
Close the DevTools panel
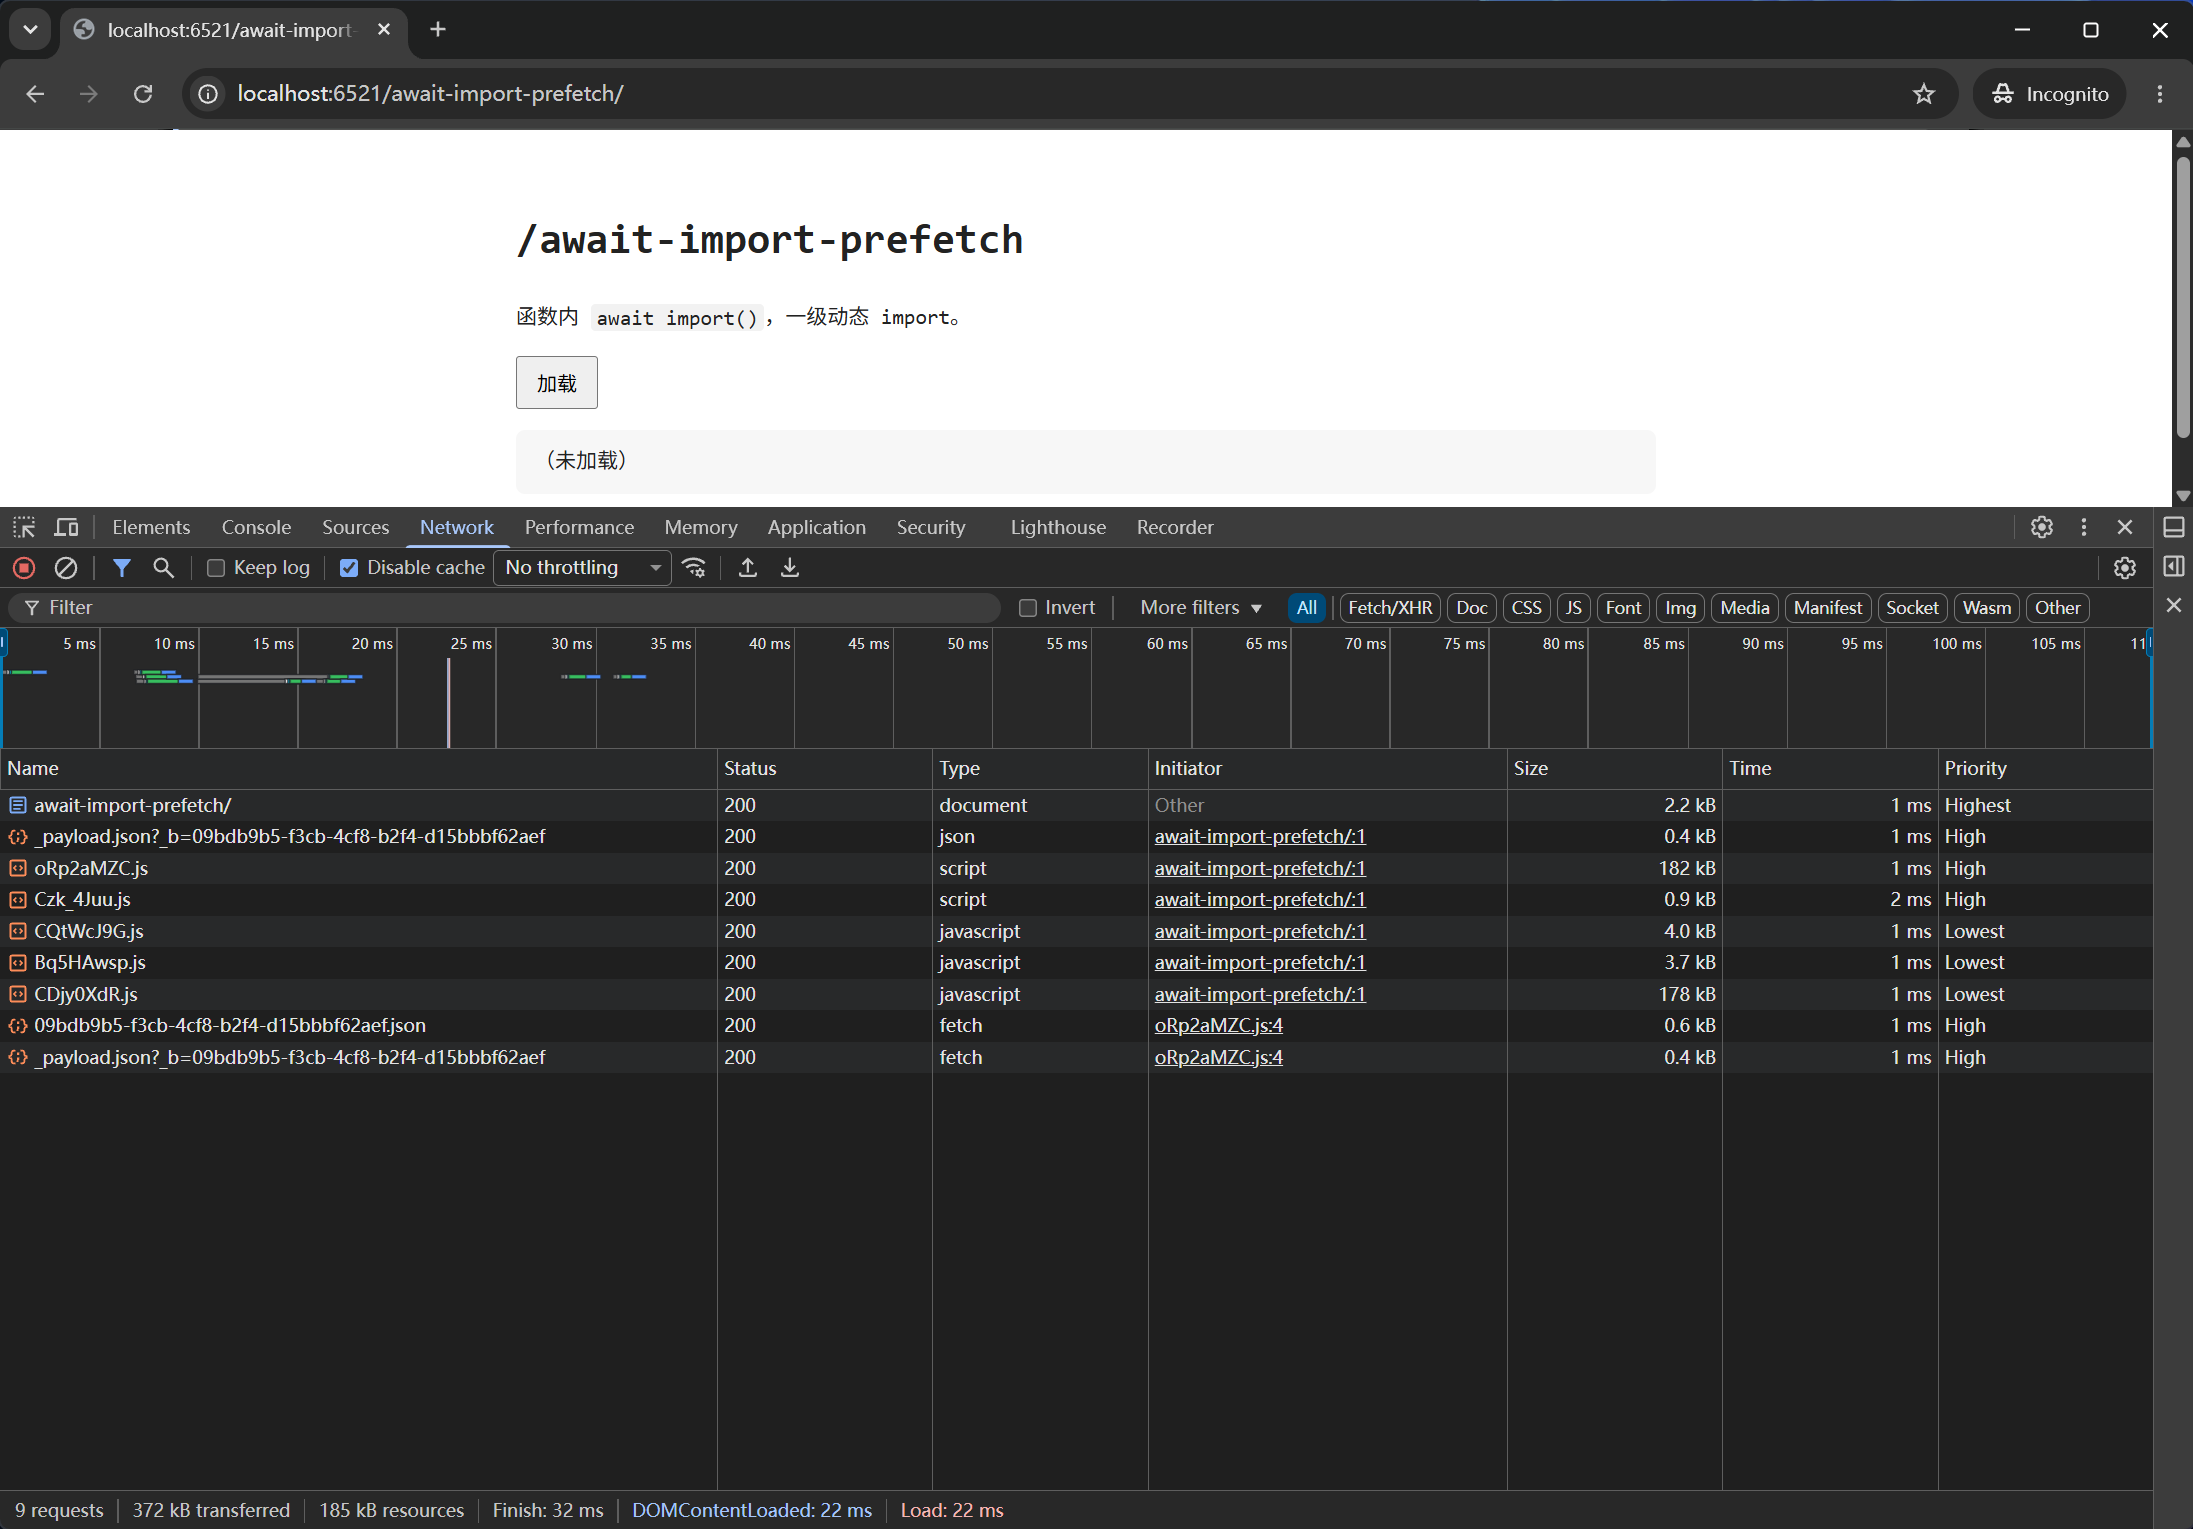pos(2125,527)
